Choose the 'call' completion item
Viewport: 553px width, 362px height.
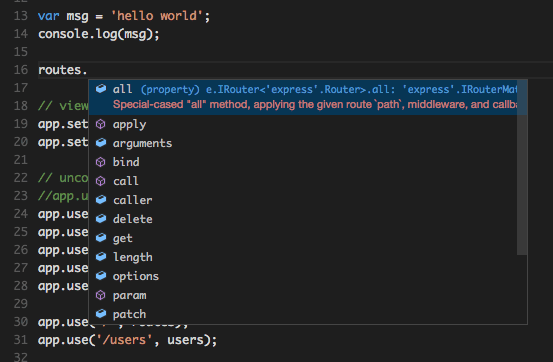click(303, 181)
